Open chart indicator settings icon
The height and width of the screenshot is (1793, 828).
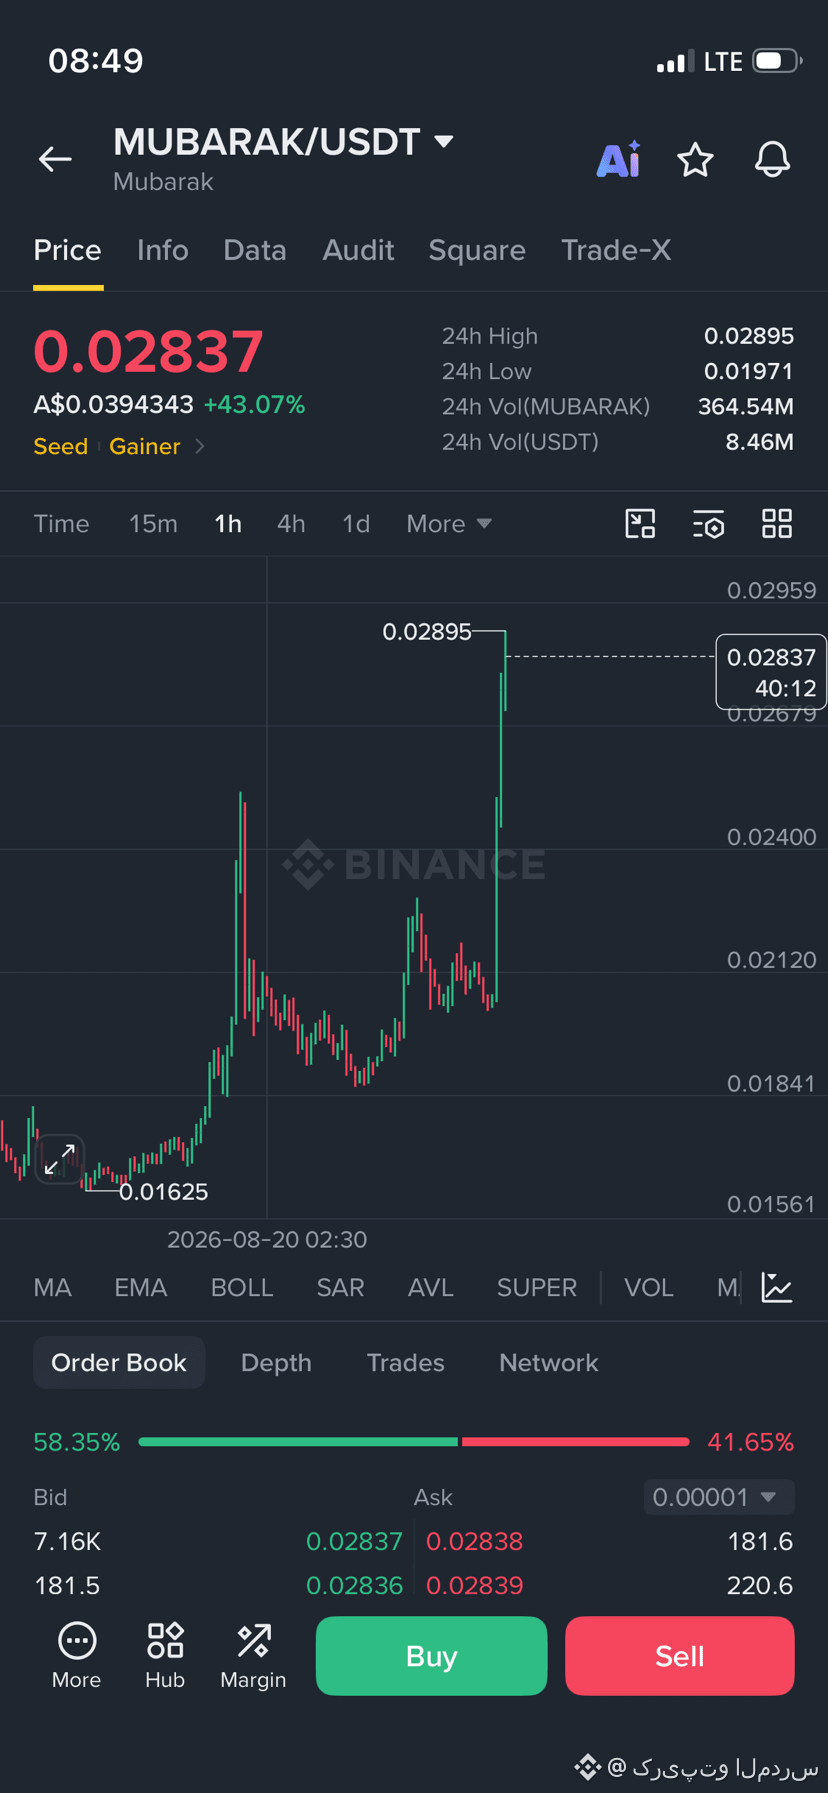(708, 524)
